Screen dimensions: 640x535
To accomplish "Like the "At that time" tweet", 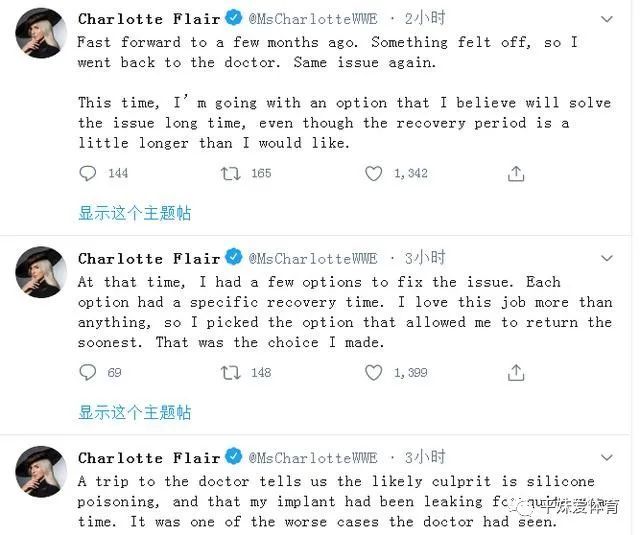I will [x=373, y=372].
